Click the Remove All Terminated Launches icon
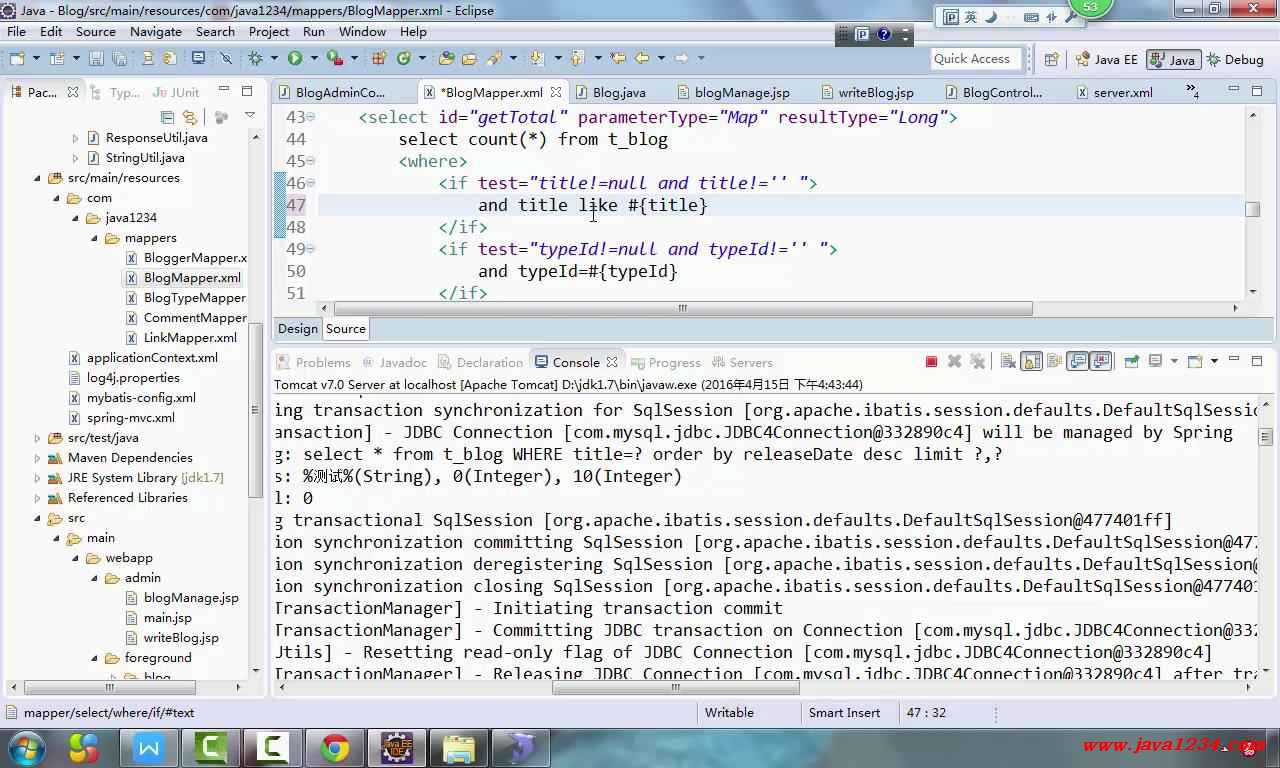Image resolution: width=1280 pixels, height=768 pixels. pyautogui.click(x=977, y=362)
